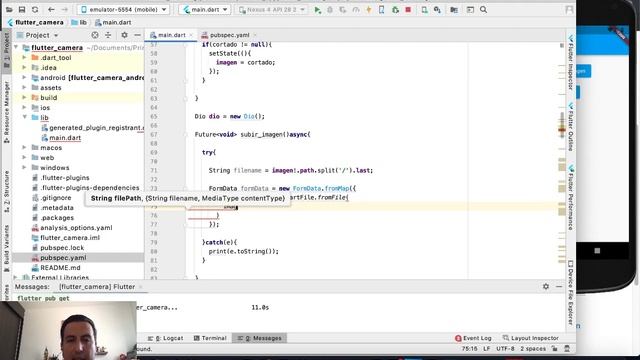Click the green Run button
Viewport: 640px width, 360px height.
(317, 9)
